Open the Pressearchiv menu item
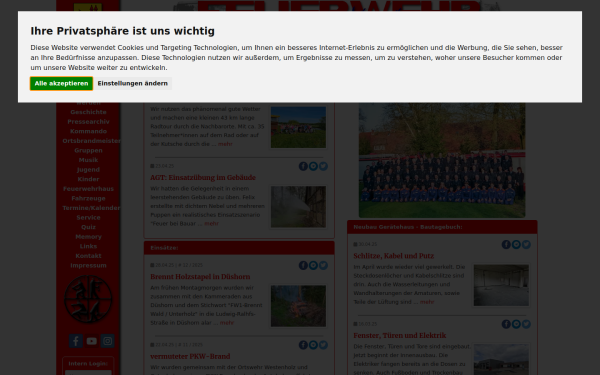This screenshot has width=600, height=375. 88,122
